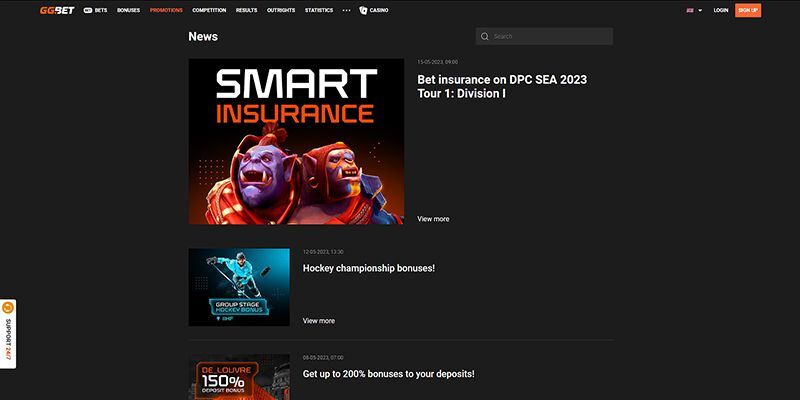Screen dimensions: 800x400
Task: Select the Promotions tab
Action: [165, 10]
